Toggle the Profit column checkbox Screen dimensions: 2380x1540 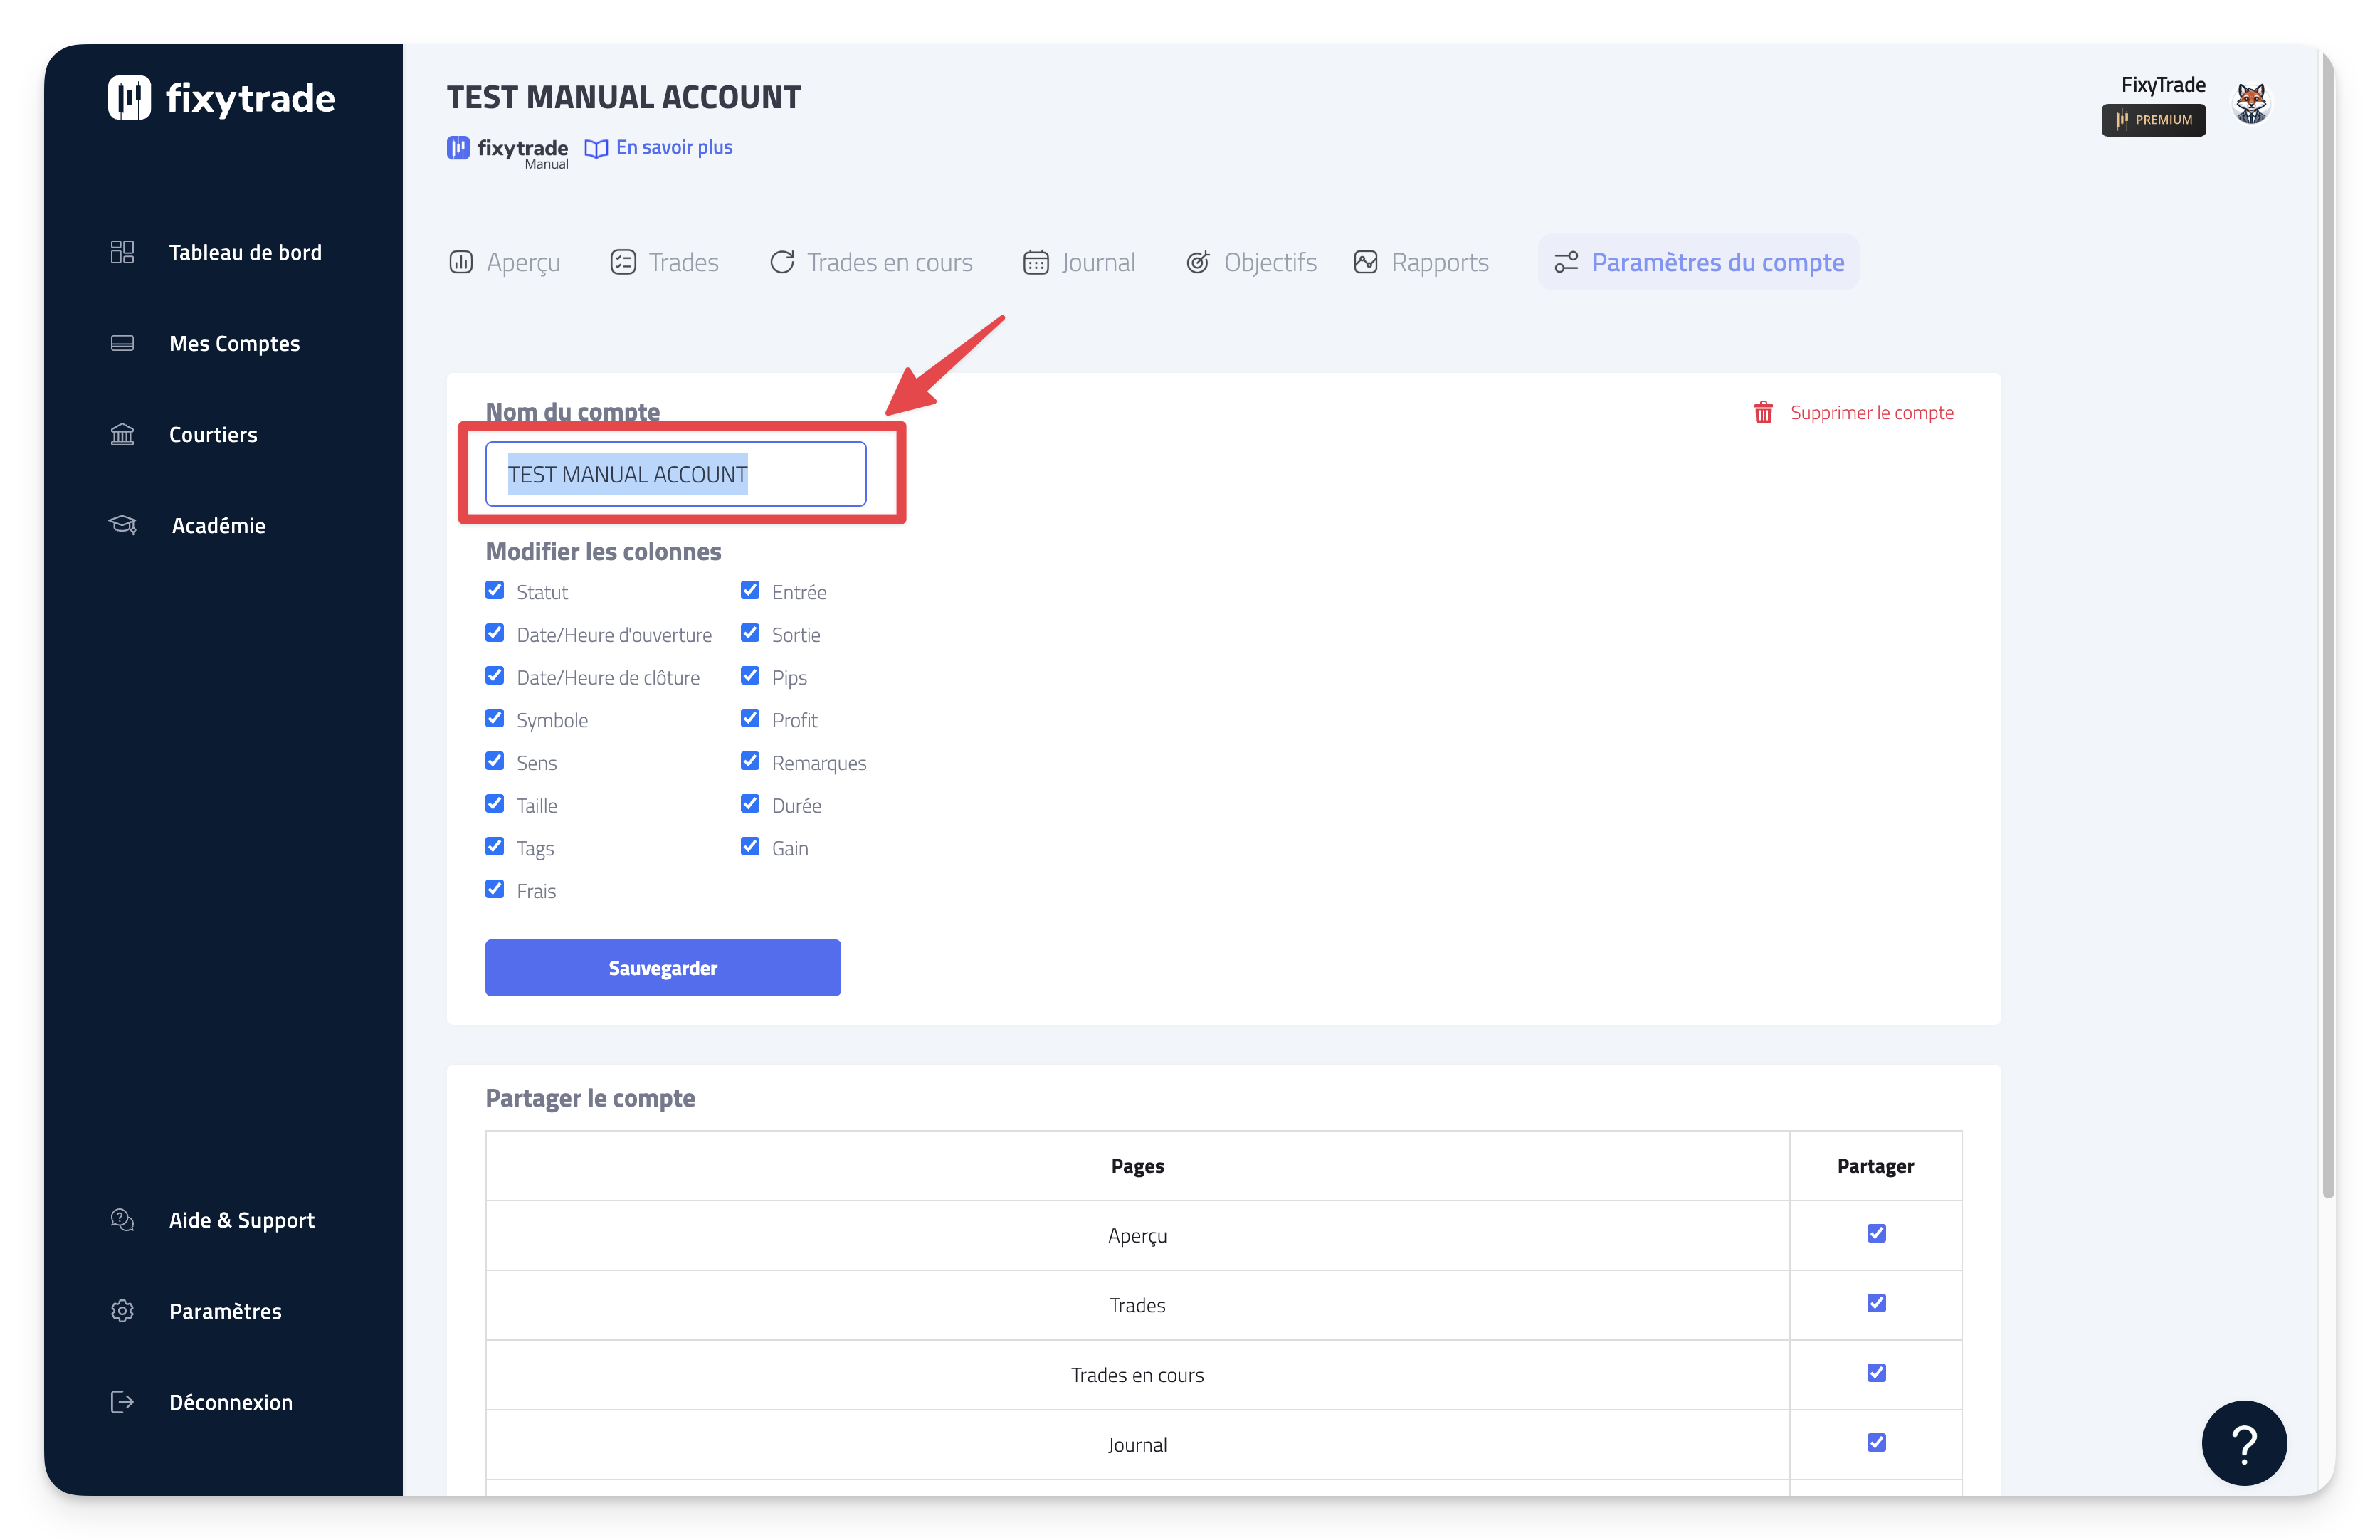[x=750, y=718]
